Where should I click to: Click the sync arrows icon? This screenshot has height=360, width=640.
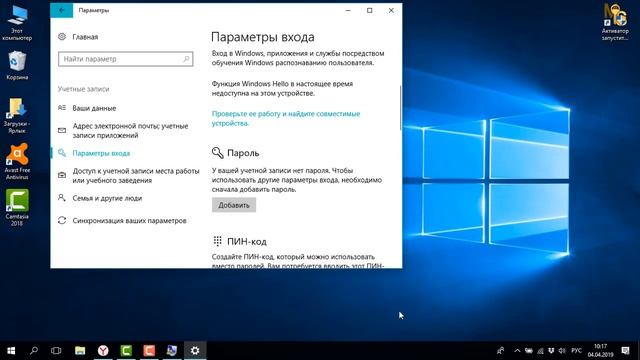tap(62, 220)
